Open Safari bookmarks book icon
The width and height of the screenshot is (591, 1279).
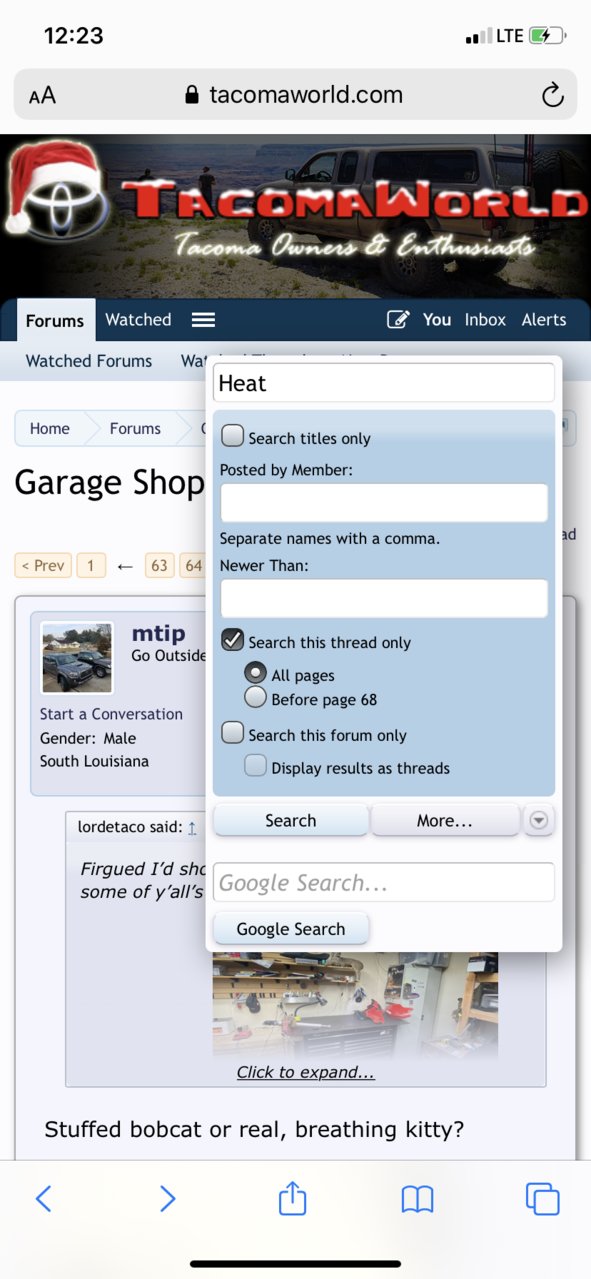[417, 1199]
